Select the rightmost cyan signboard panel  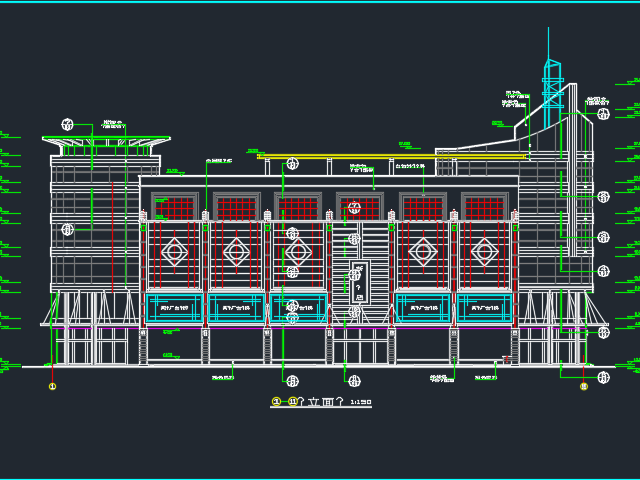click(484, 307)
